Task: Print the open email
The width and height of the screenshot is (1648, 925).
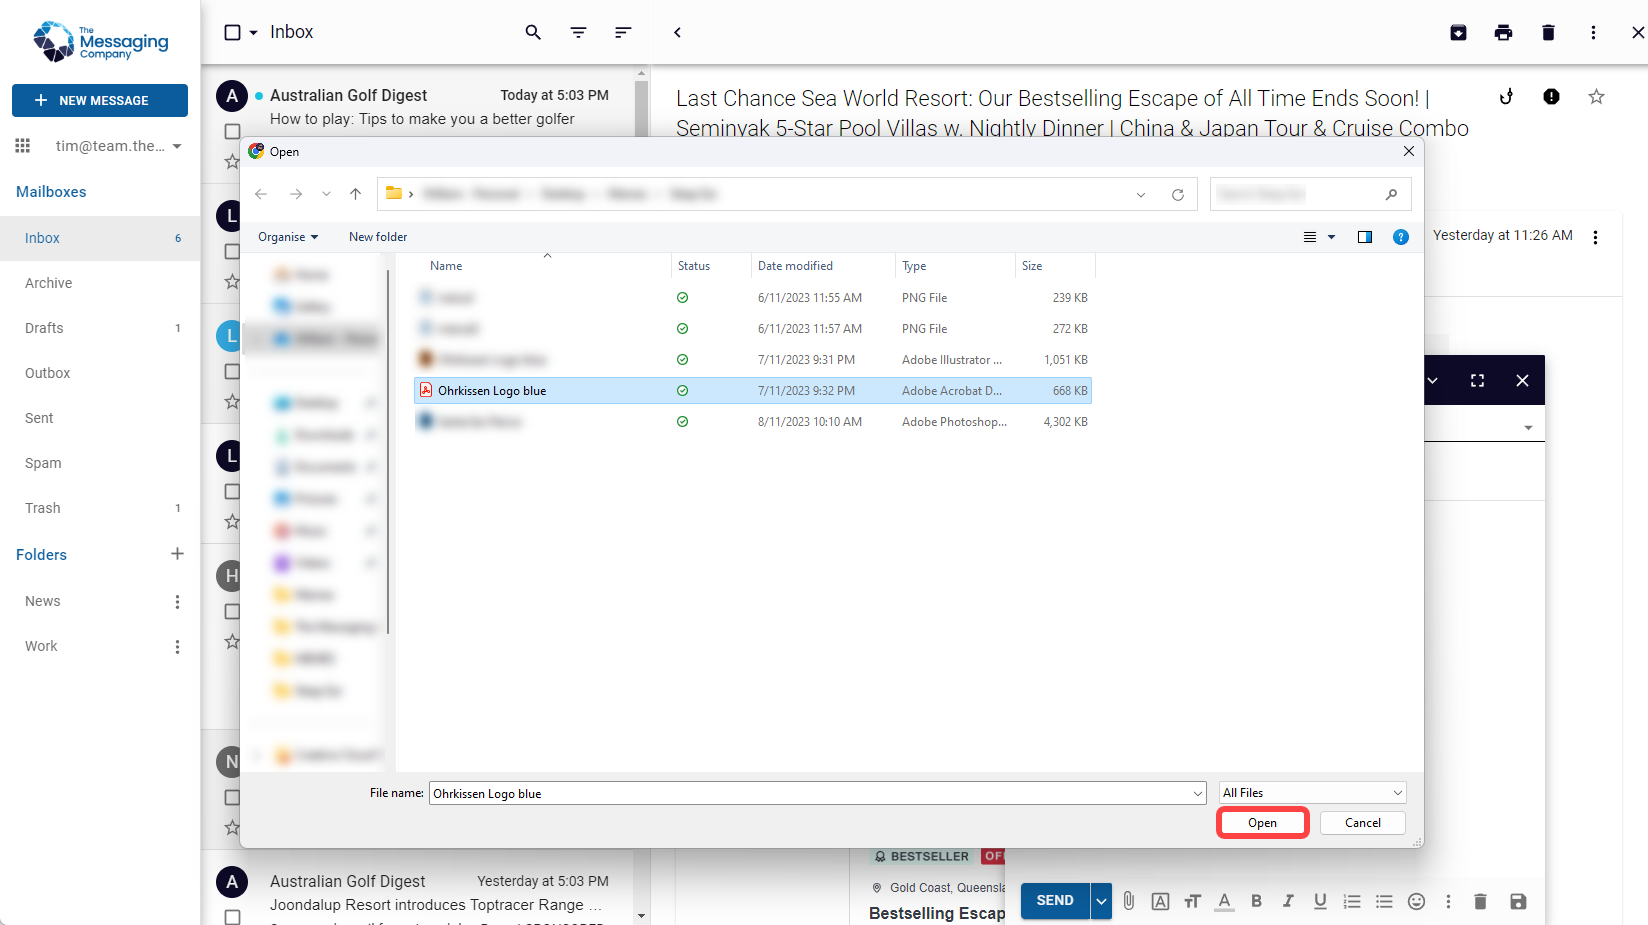Action: (1503, 32)
